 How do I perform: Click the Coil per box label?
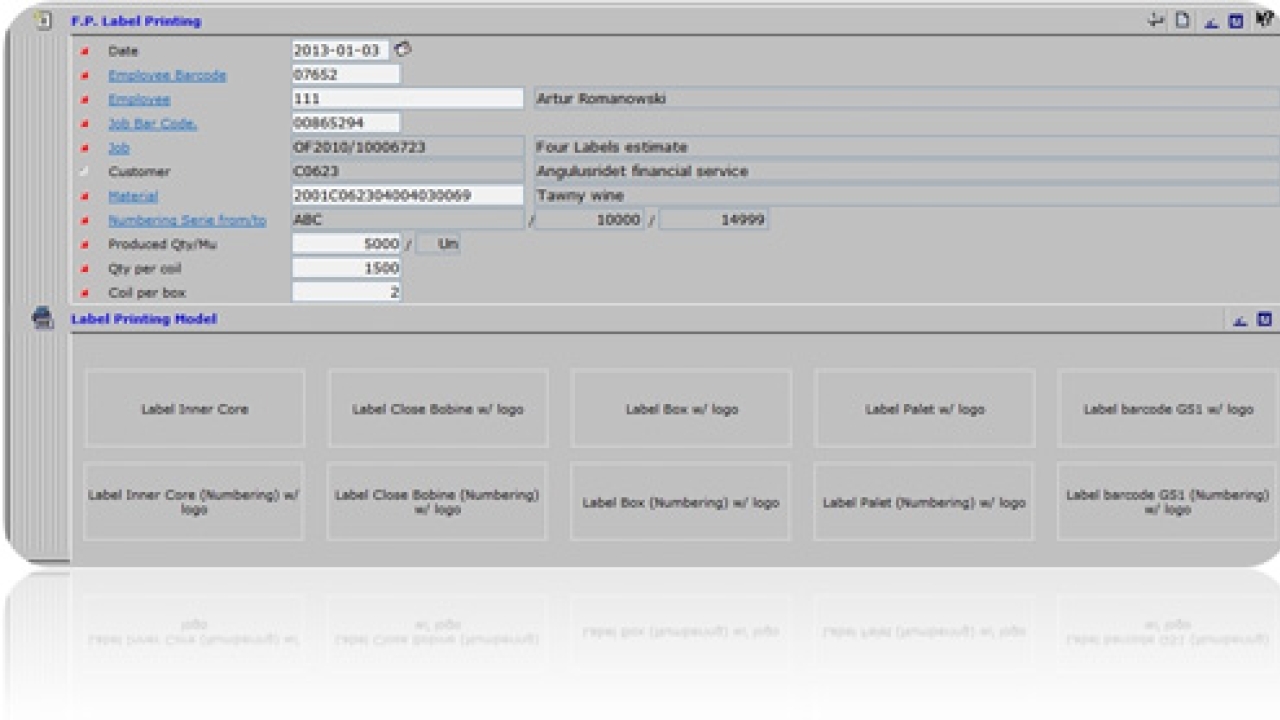click(x=146, y=293)
